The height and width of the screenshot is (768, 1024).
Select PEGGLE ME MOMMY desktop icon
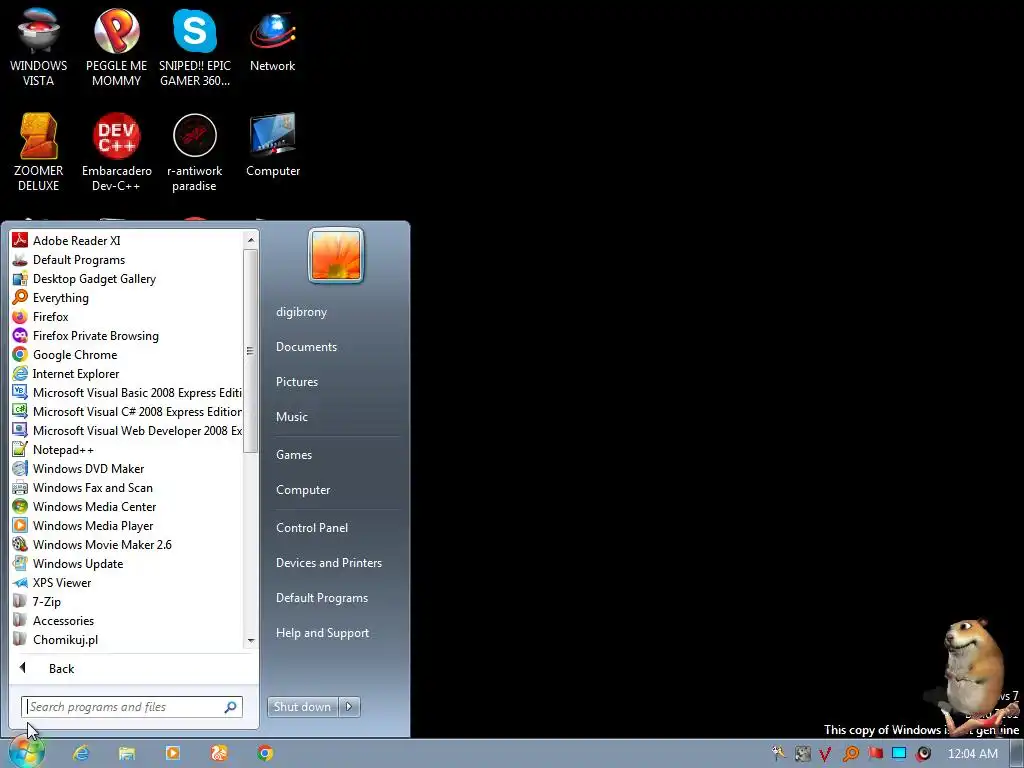coord(116,47)
